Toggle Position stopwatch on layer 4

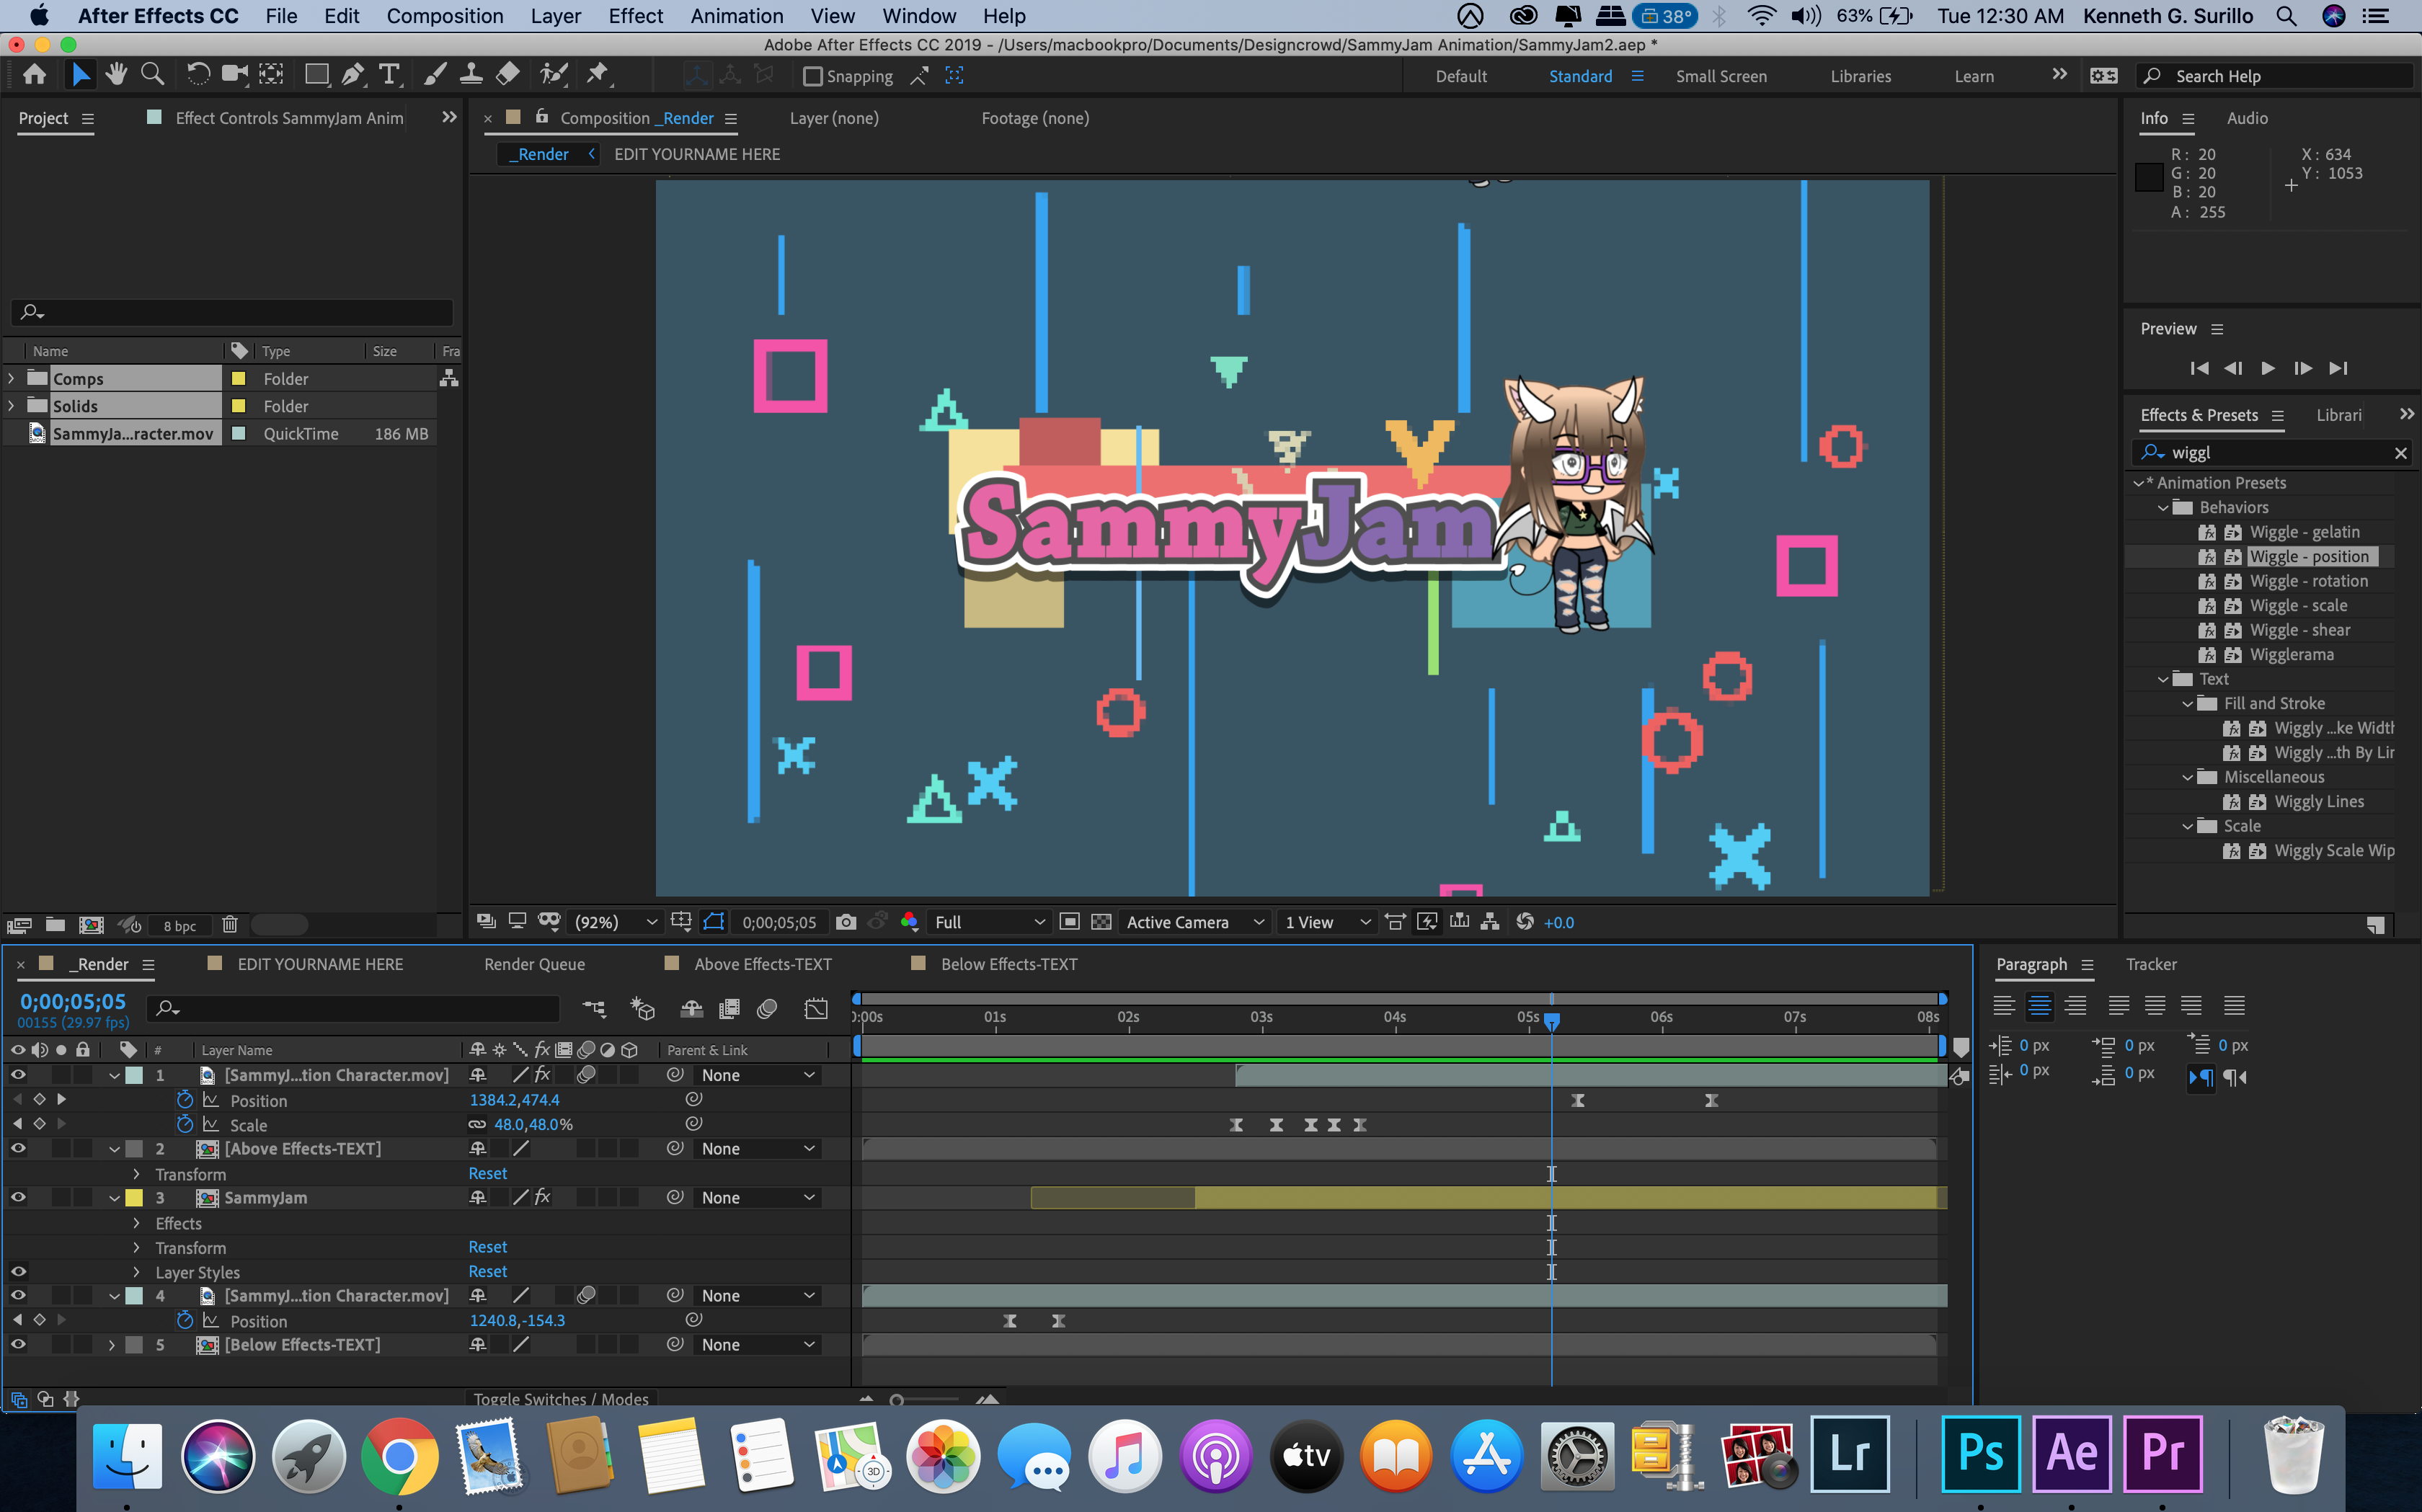[x=185, y=1320]
